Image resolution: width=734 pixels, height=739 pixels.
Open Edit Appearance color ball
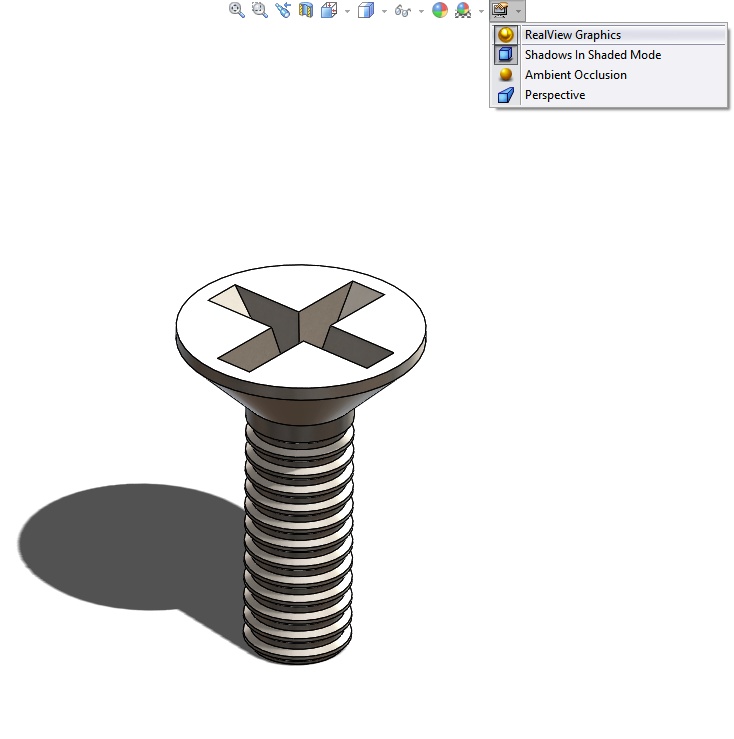tap(440, 10)
